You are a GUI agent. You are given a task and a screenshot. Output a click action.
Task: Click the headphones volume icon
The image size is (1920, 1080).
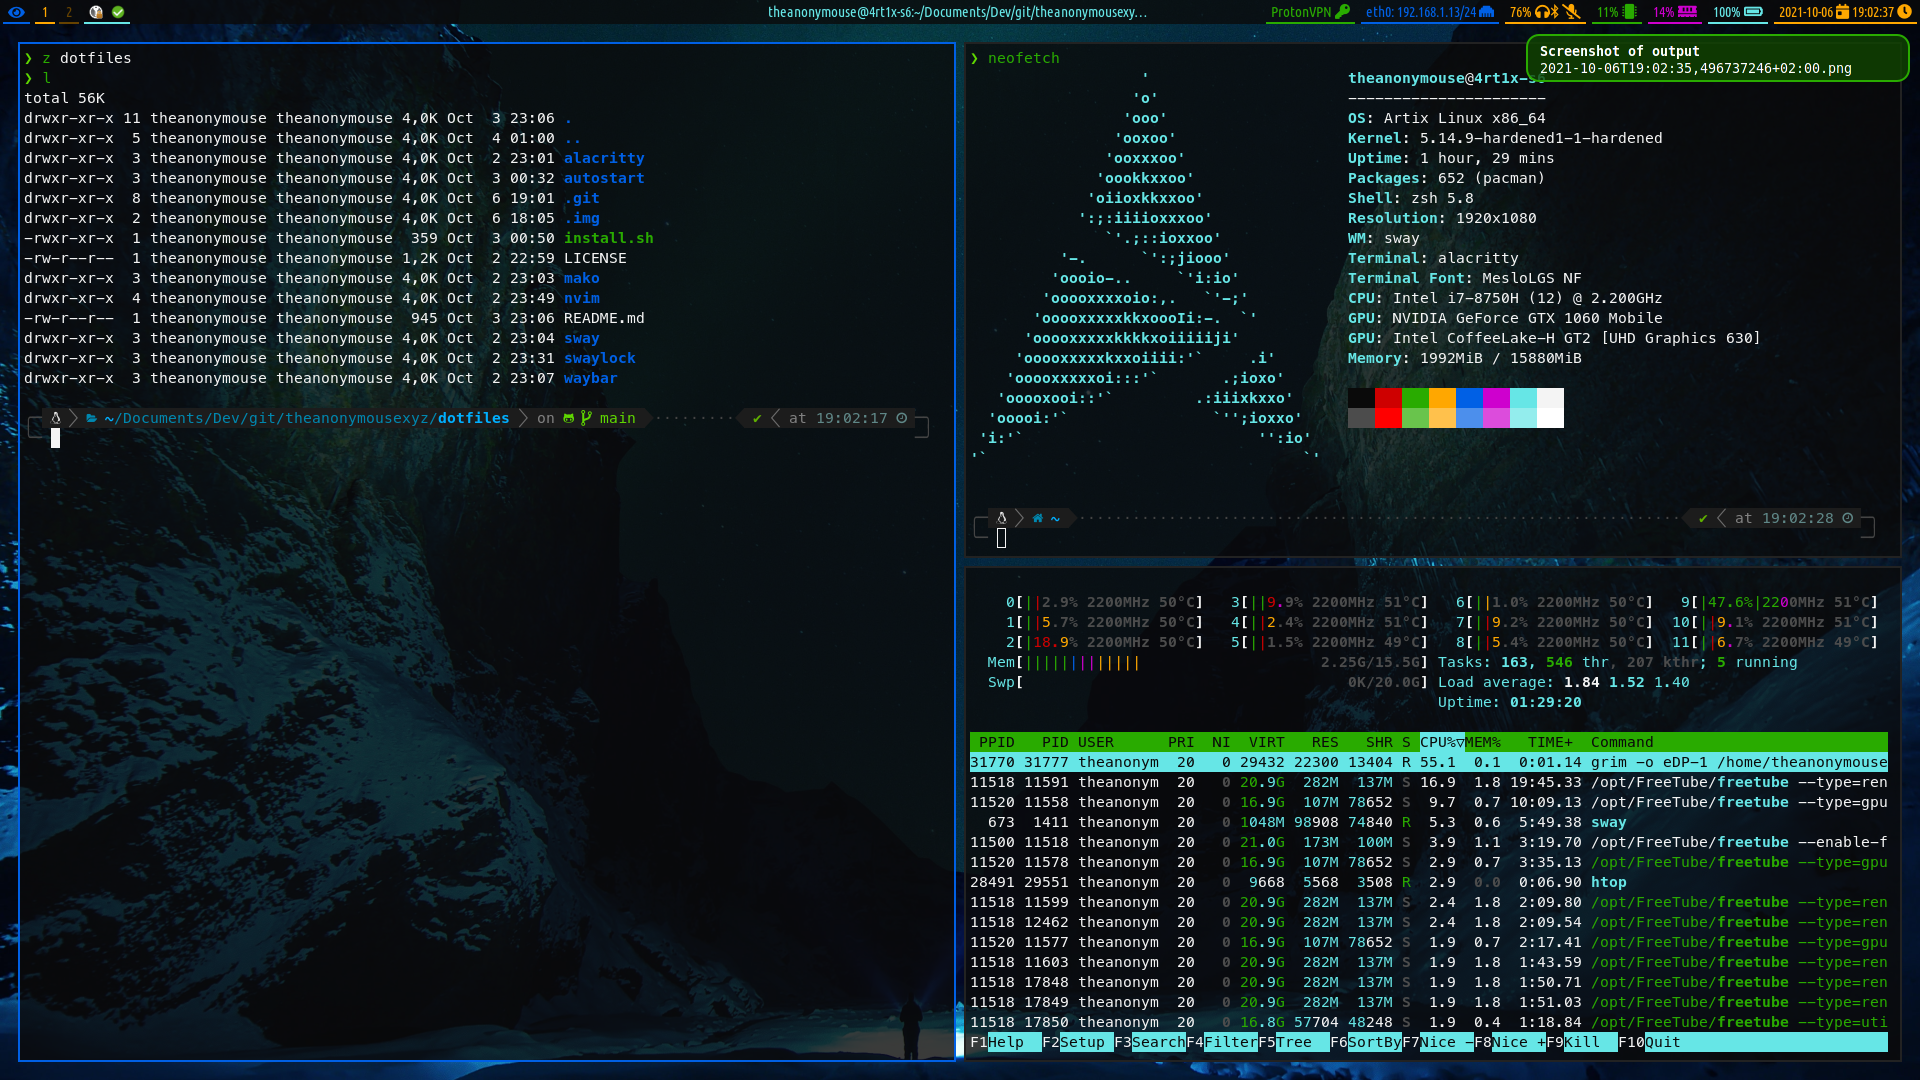(x=1543, y=12)
